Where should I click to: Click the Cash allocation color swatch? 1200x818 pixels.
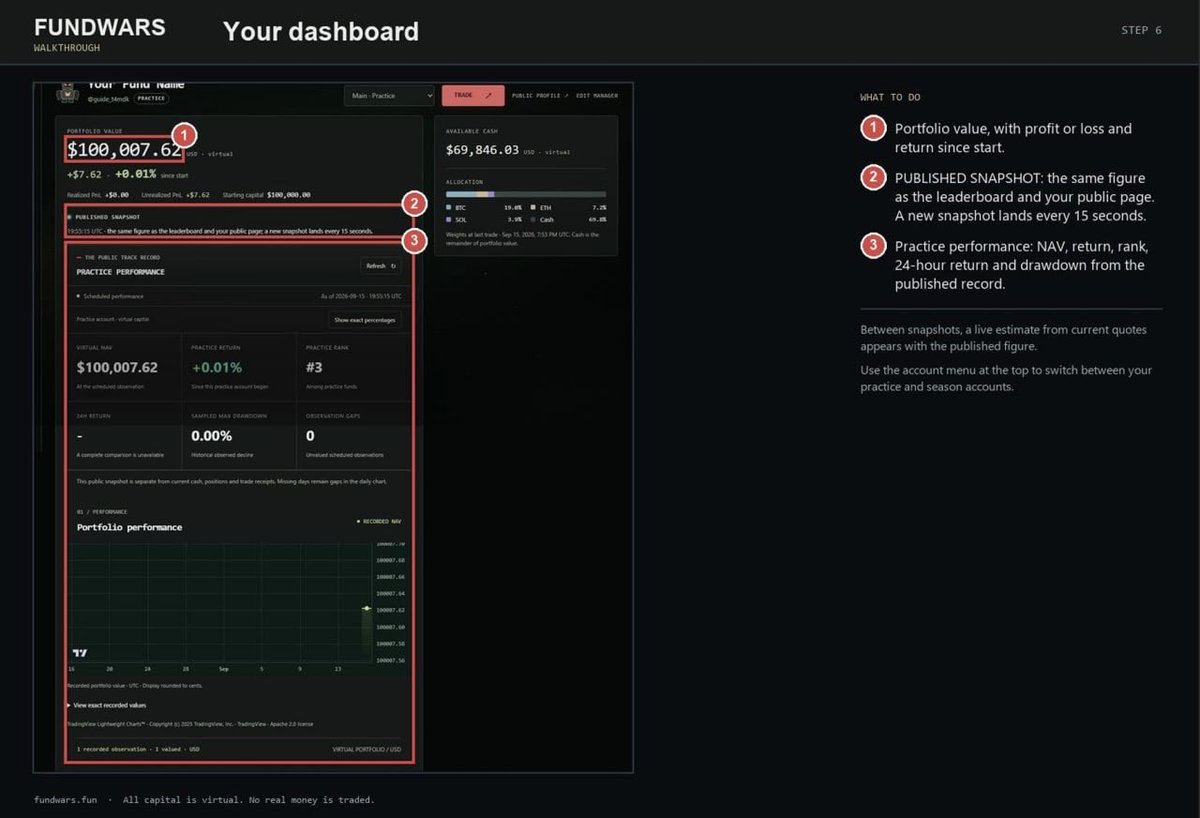[x=534, y=218]
